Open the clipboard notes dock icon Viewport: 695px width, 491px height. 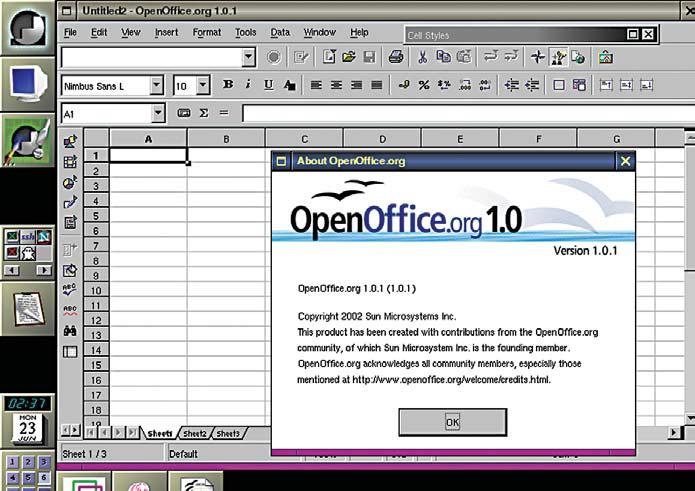tap(27, 309)
